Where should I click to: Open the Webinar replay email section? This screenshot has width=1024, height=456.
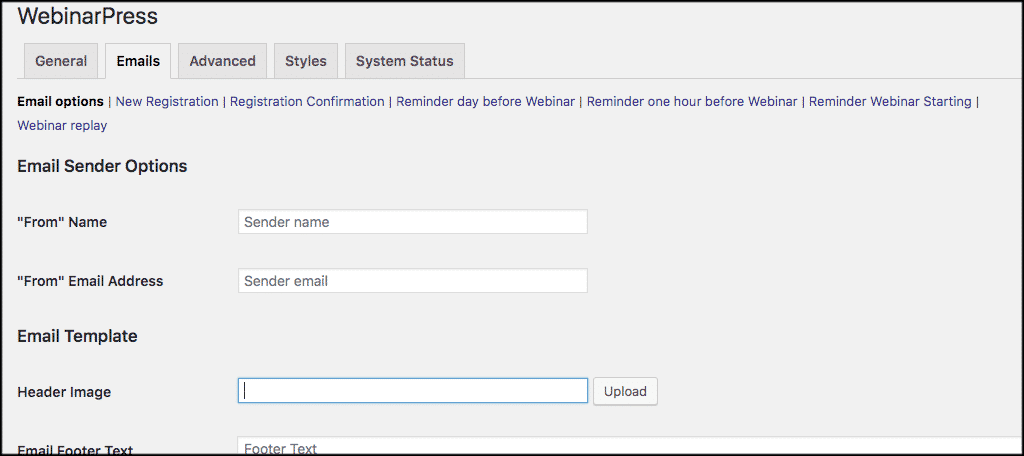click(62, 125)
